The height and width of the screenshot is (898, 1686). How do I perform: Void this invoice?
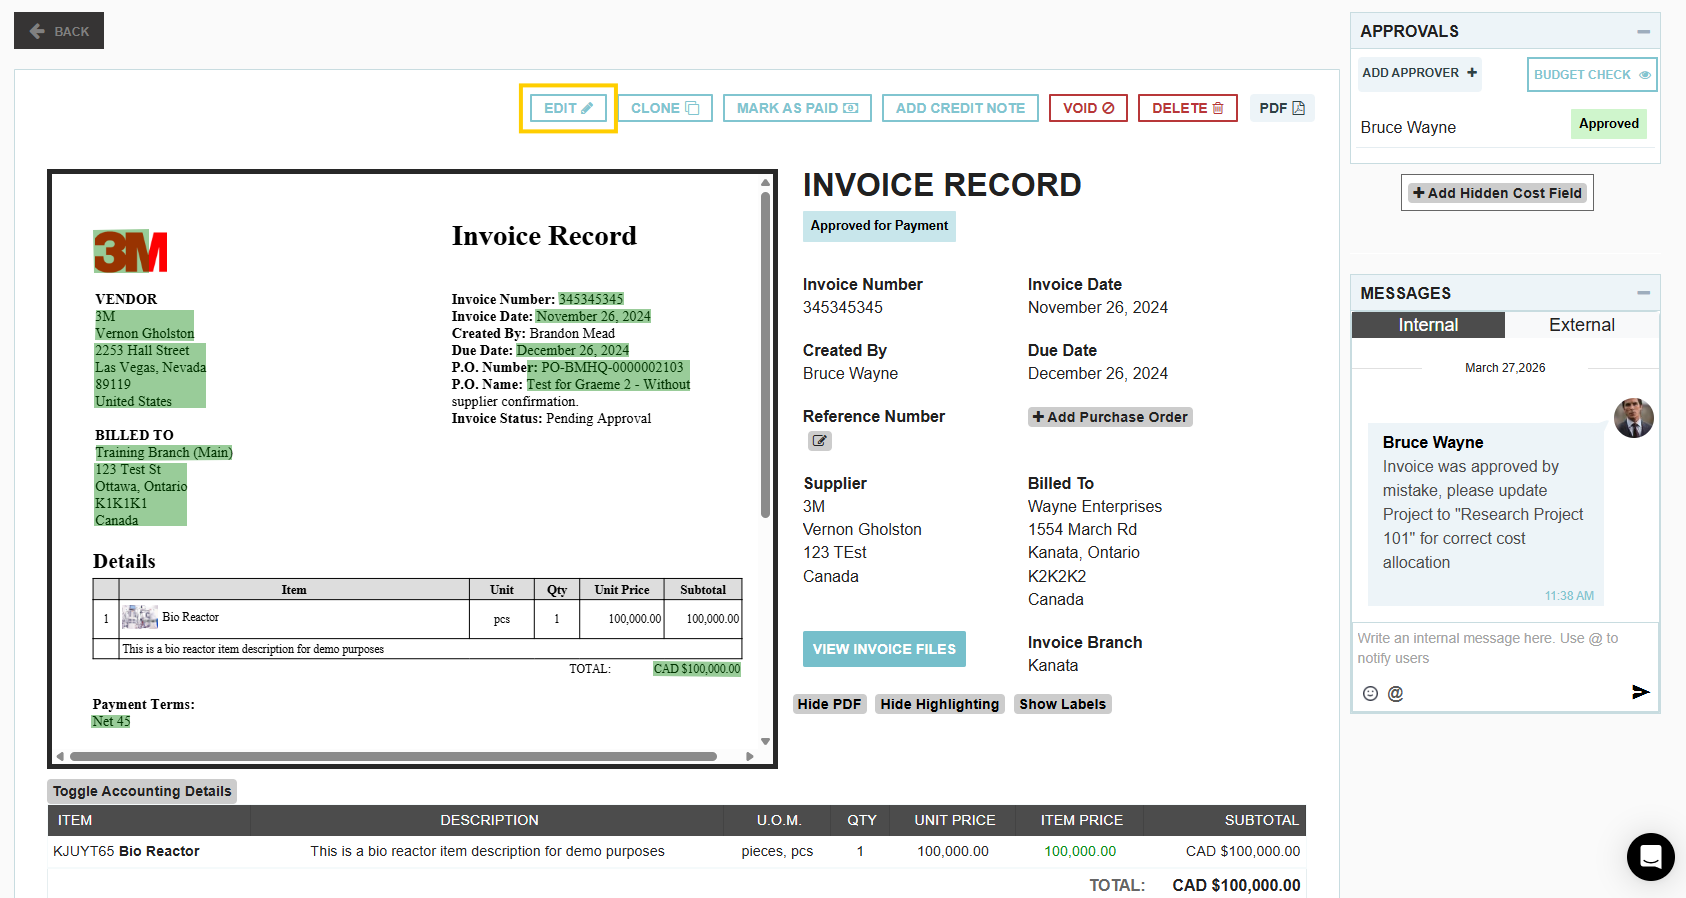click(x=1088, y=108)
